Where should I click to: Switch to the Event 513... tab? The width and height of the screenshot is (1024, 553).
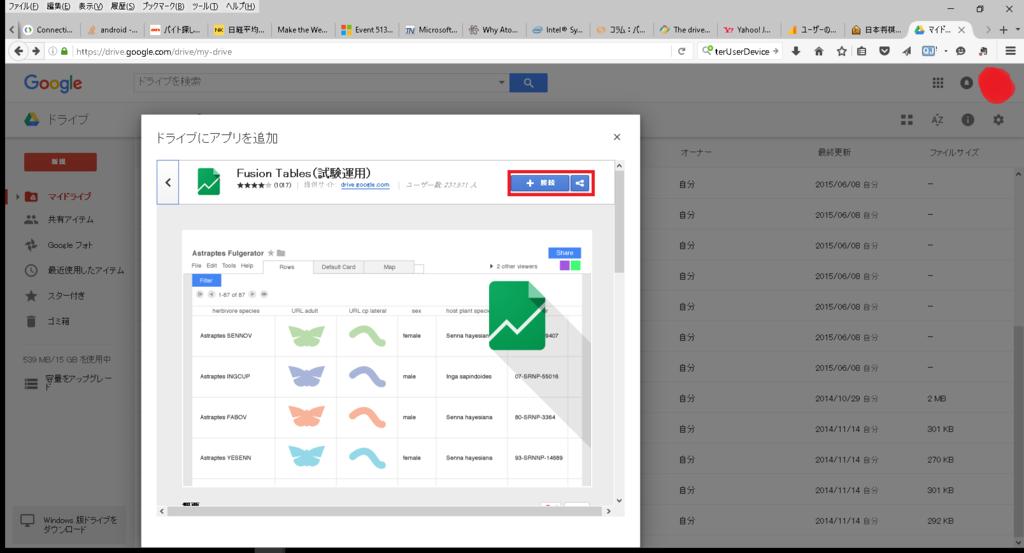[367, 29]
